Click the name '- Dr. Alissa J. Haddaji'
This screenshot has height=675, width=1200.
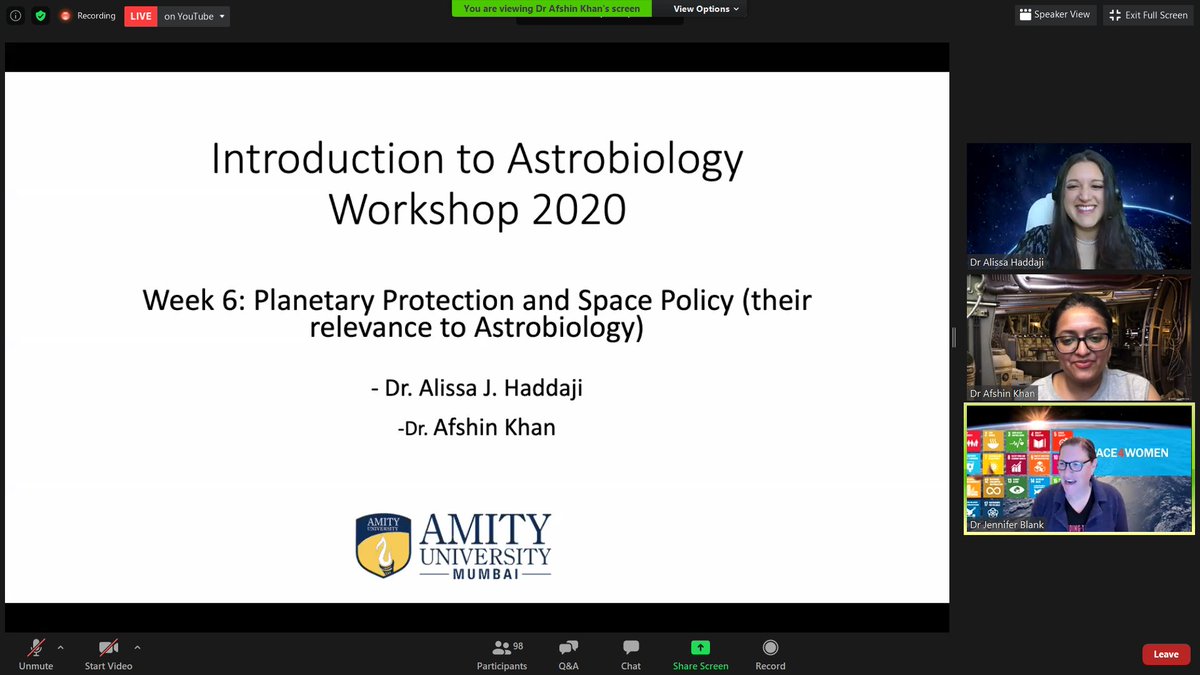pyautogui.click(x=476, y=388)
